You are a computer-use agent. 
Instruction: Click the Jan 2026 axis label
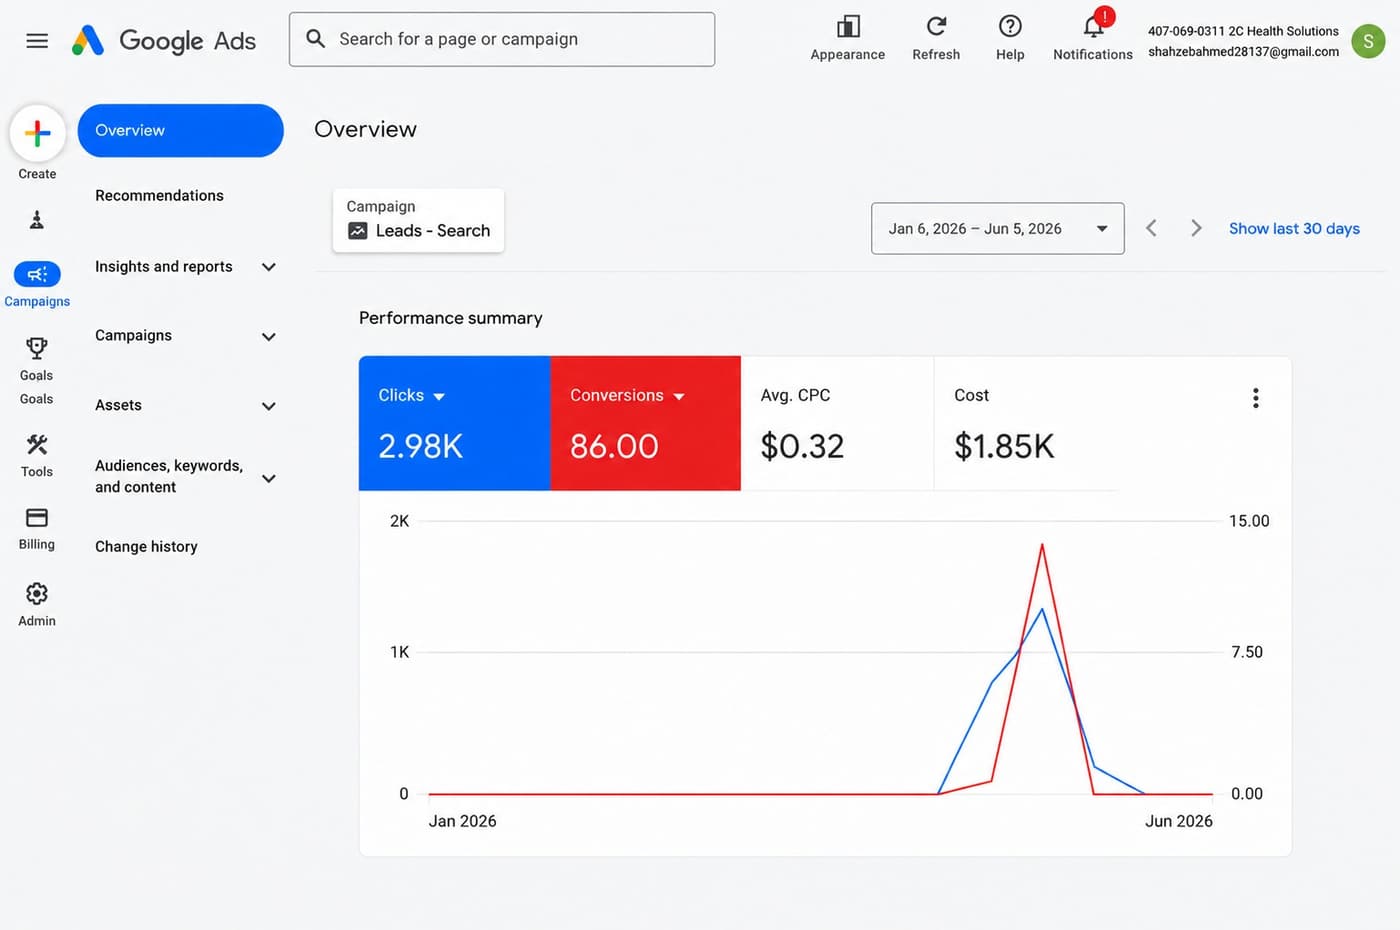point(462,821)
